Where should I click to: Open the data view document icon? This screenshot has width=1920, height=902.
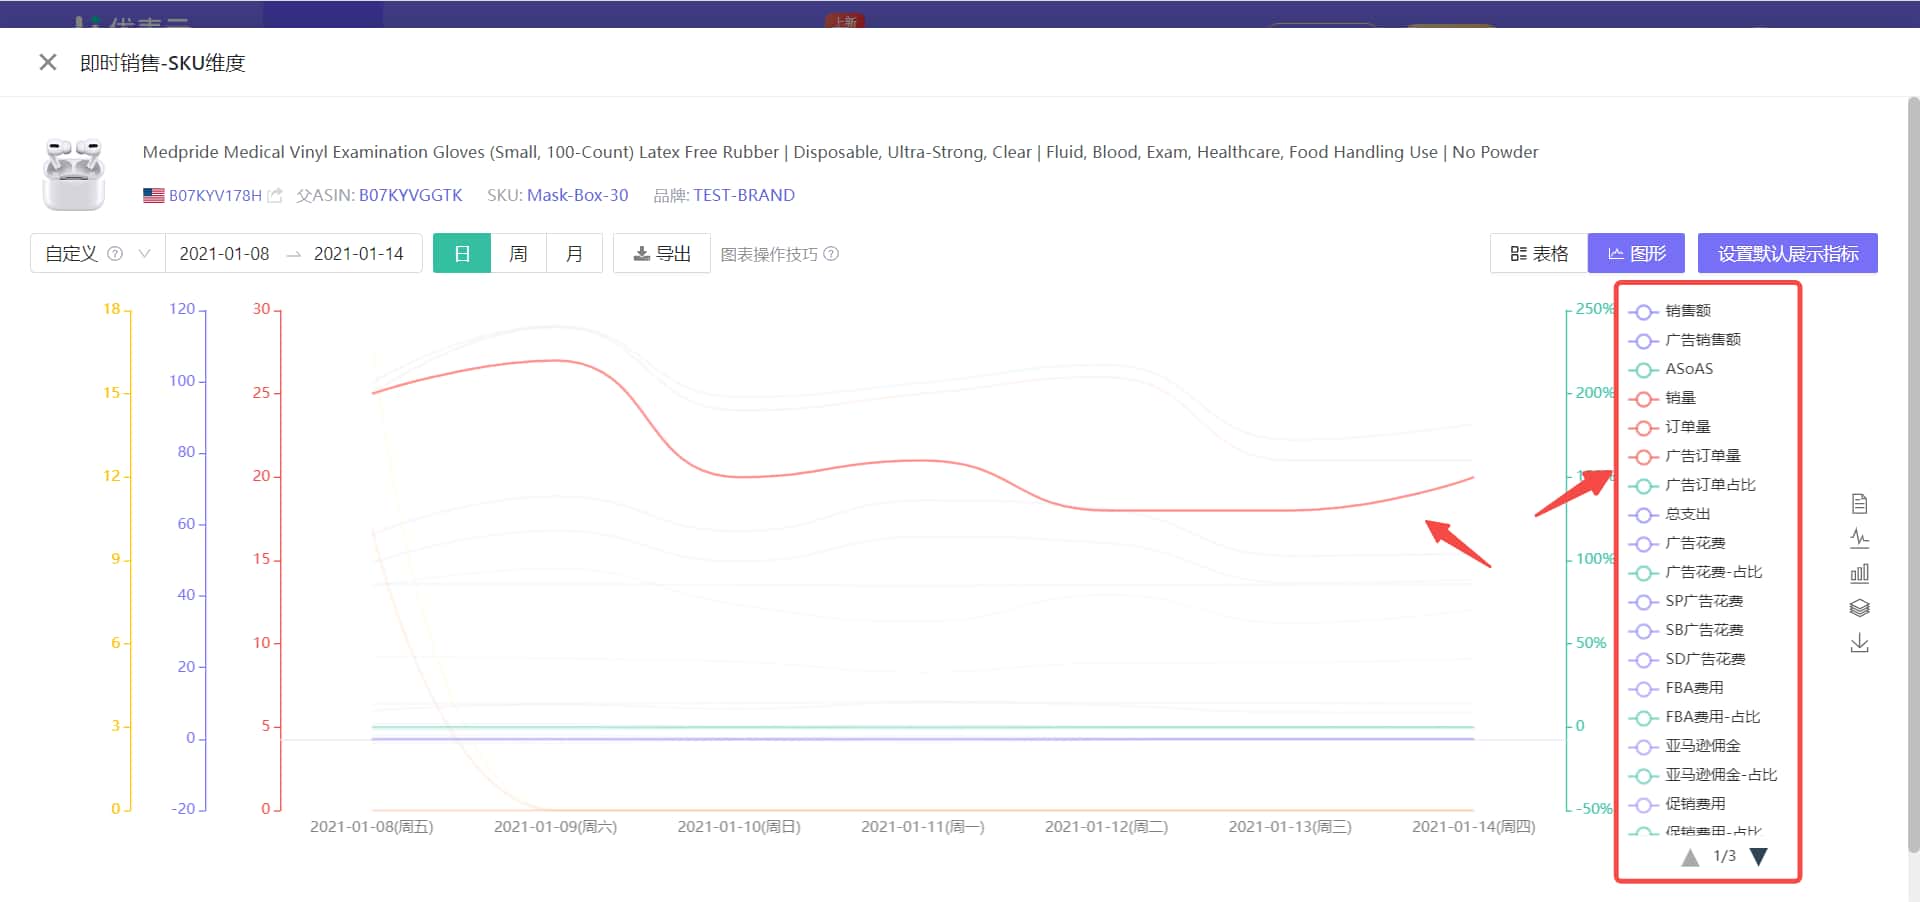[1859, 504]
